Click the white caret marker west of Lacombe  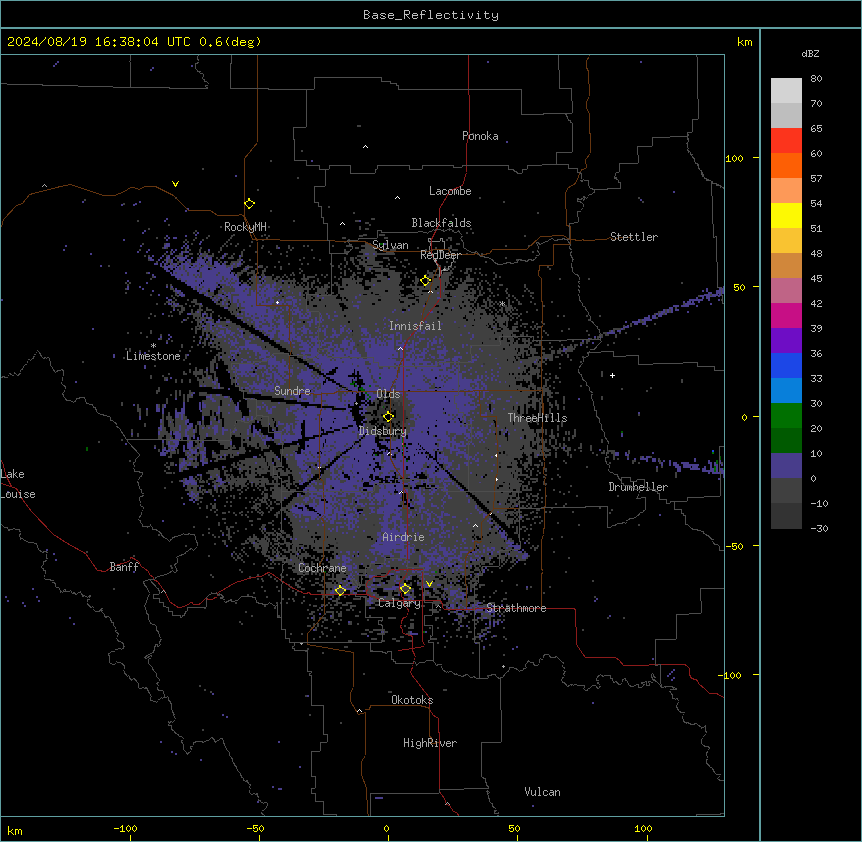397,198
